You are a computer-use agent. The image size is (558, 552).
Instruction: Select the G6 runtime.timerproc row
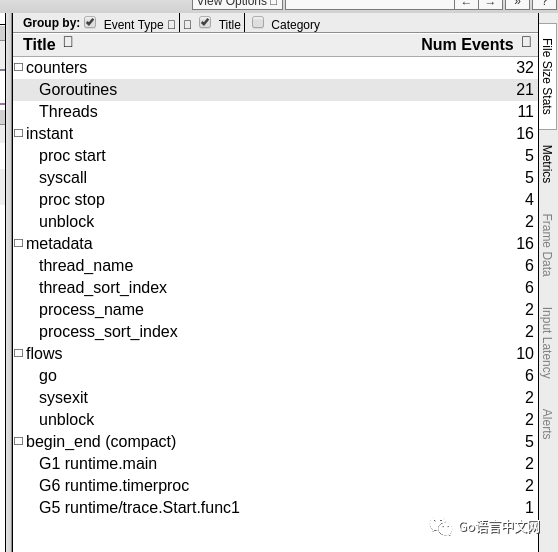point(275,485)
